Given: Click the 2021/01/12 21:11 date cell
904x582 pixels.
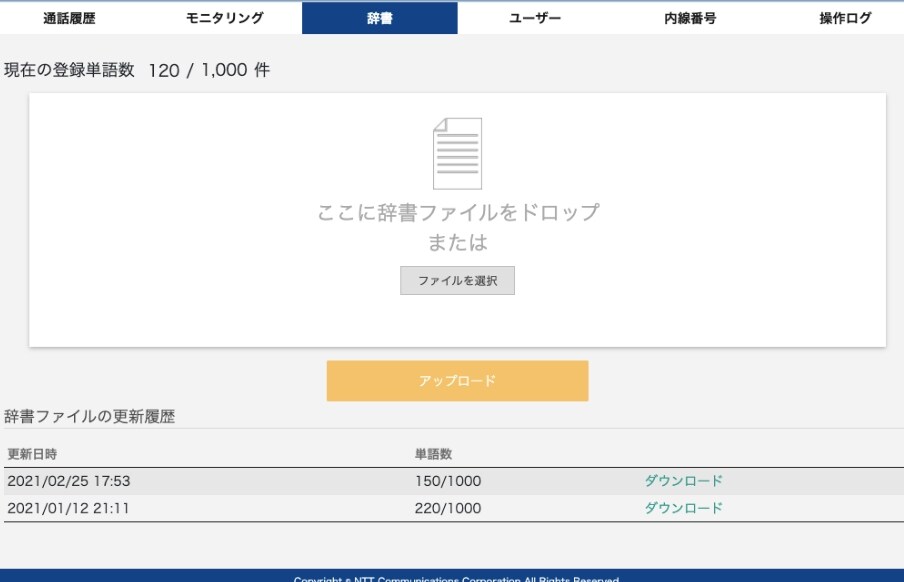Looking at the screenshot, I should (x=69, y=508).
